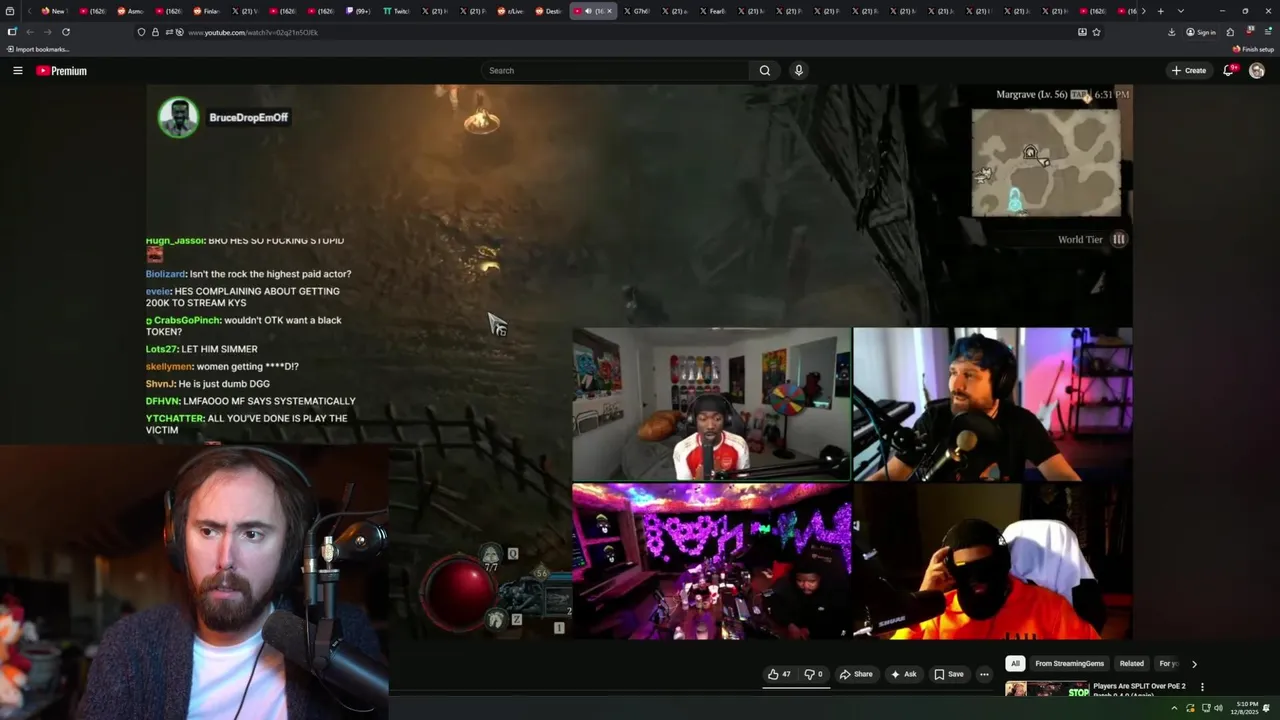Open the YouTube hamburger guide menu
Image resolution: width=1280 pixels, height=720 pixels.
[x=17, y=71]
